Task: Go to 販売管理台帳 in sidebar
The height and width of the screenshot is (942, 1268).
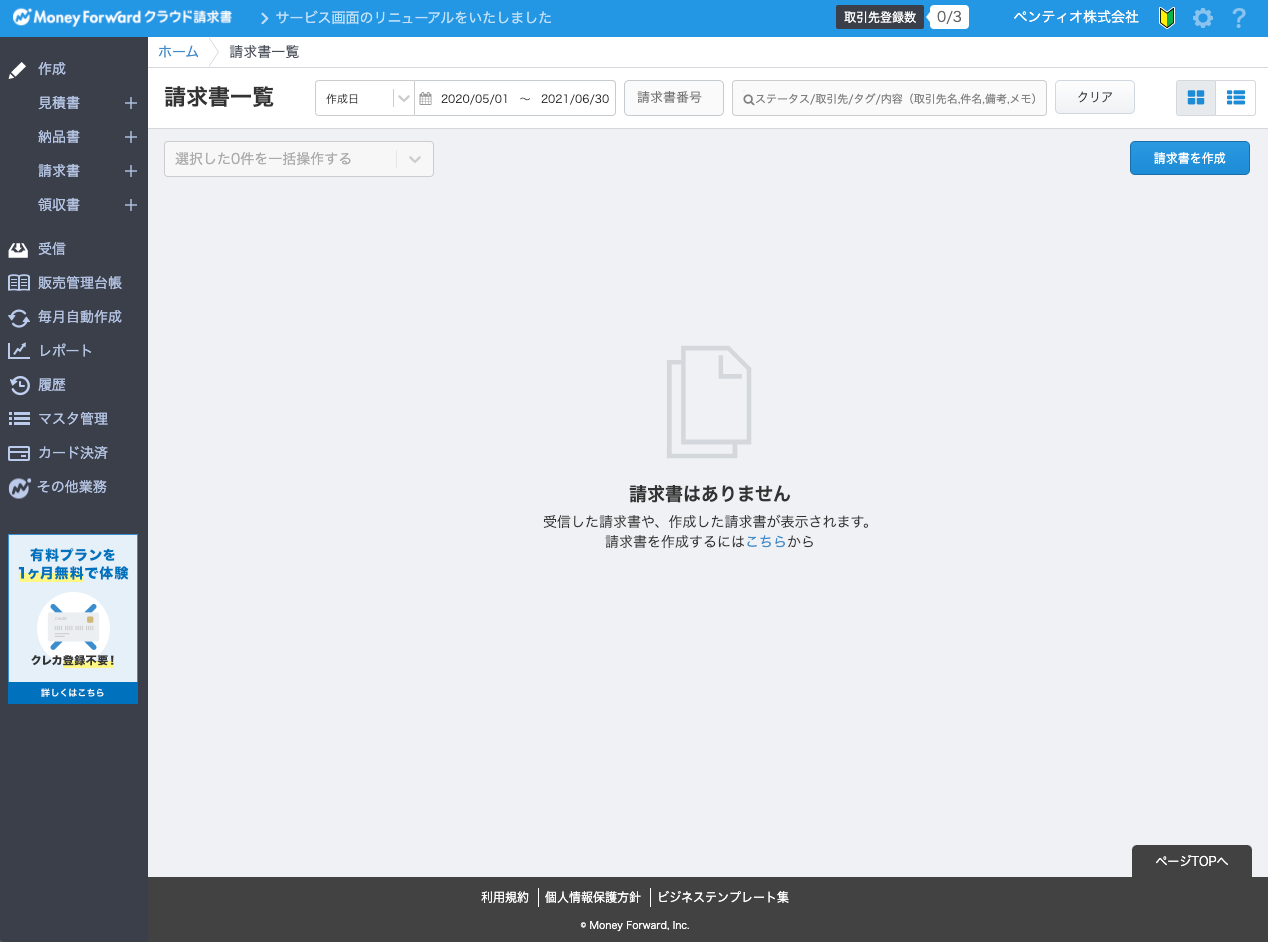Action: [80, 283]
